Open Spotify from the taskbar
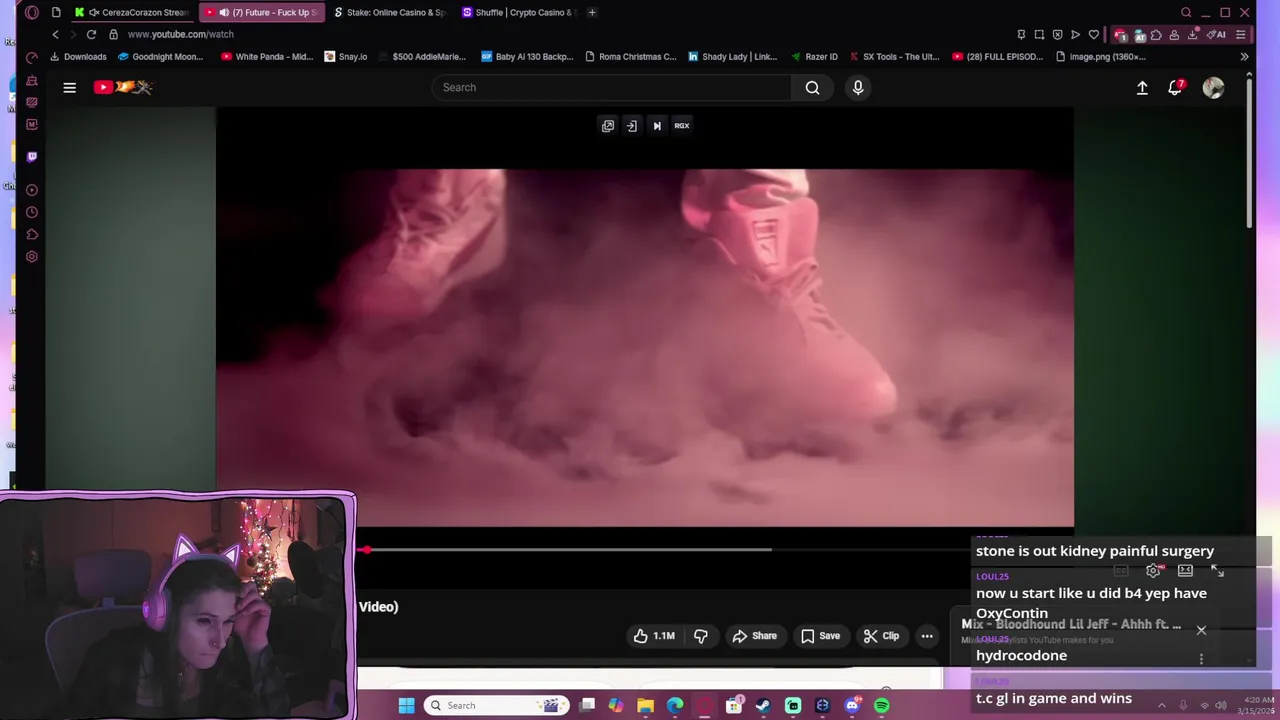The width and height of the screenshot is (1280, 720). tap(882, 706)
